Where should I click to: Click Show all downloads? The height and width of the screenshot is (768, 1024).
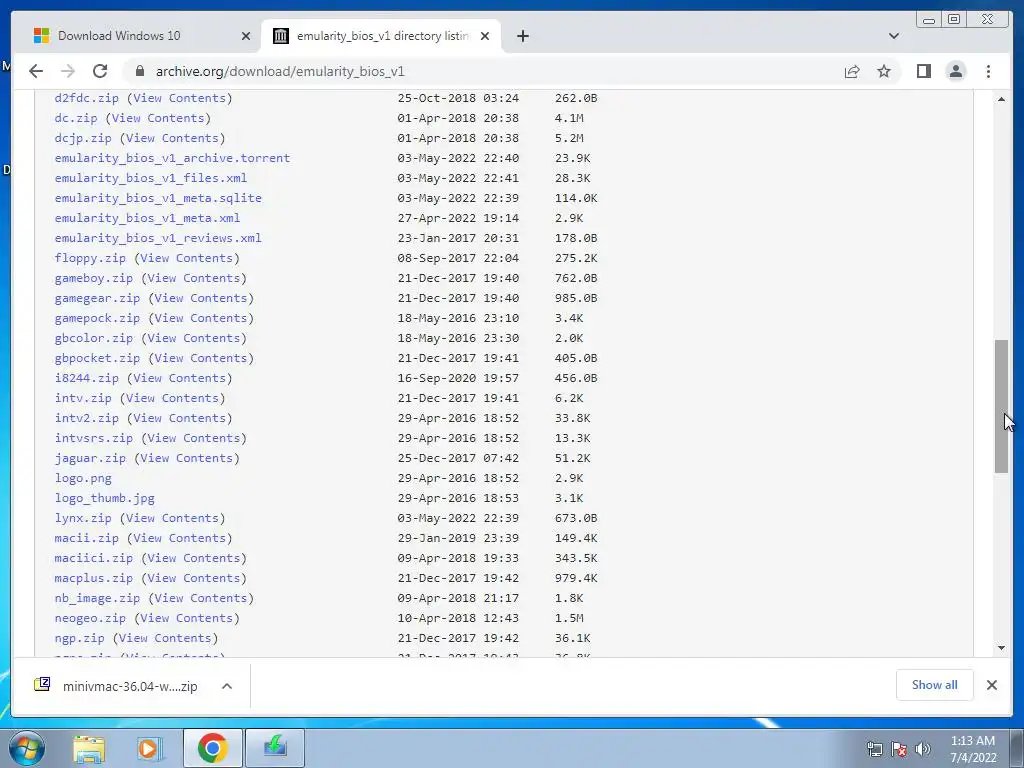pyautogui.click(x=935, y=684)
